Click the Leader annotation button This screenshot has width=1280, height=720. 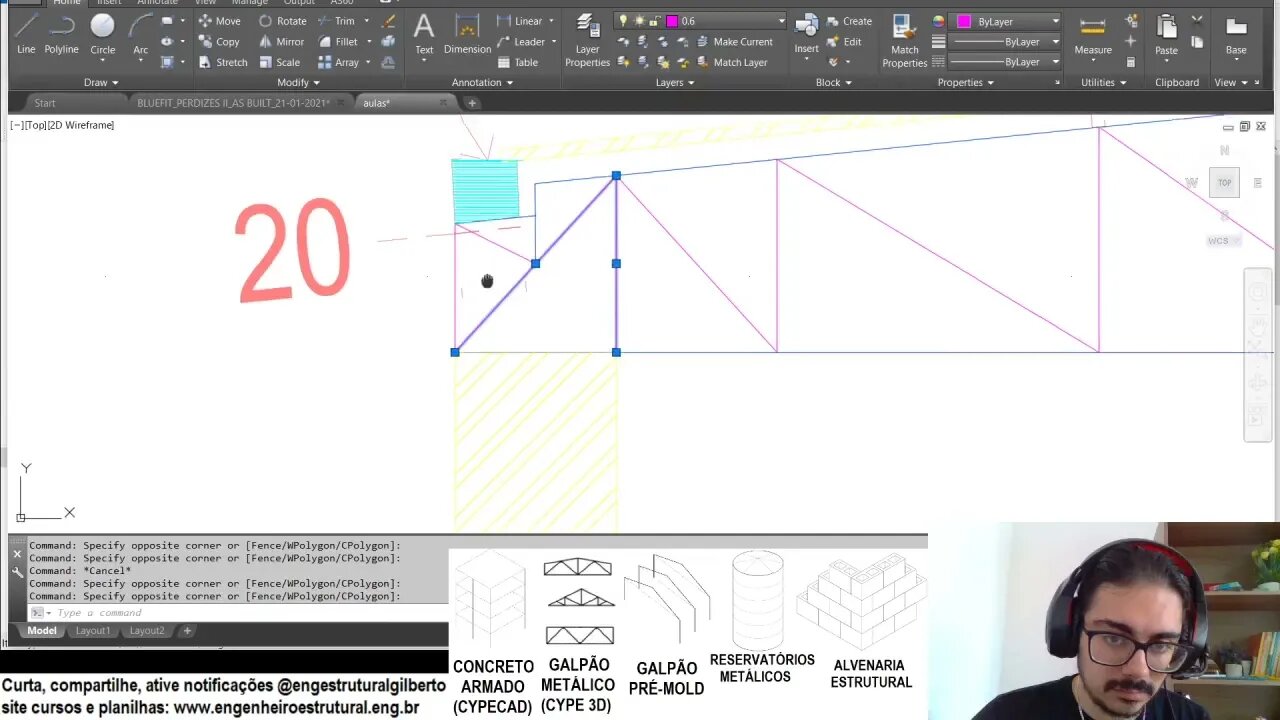tap(521, 42)
